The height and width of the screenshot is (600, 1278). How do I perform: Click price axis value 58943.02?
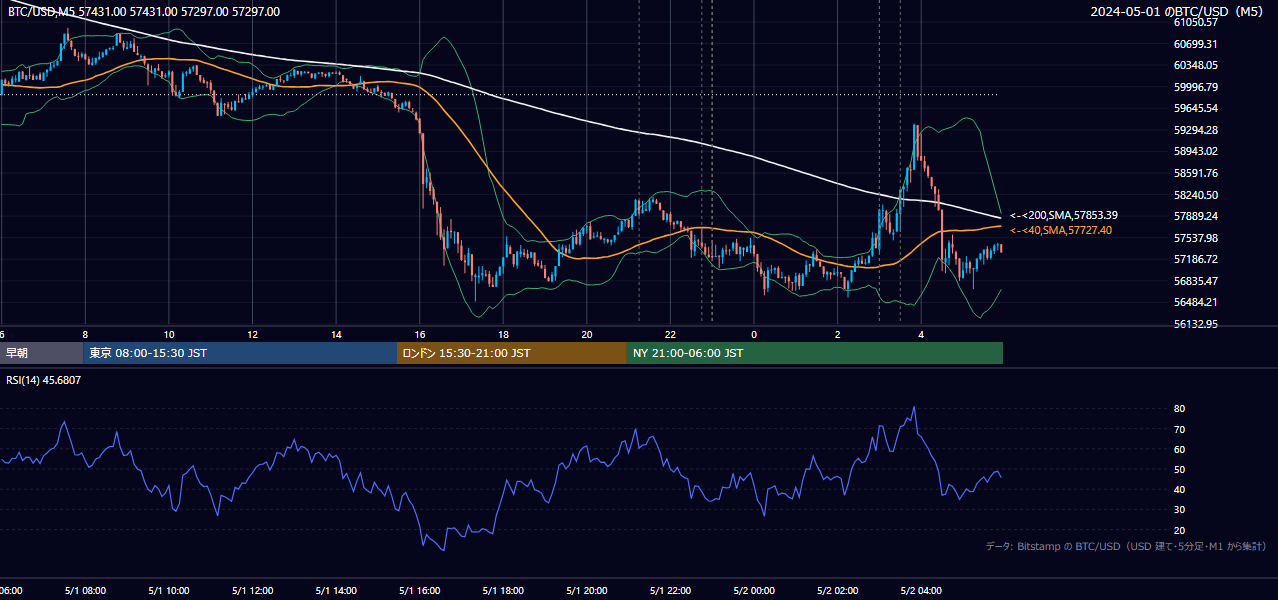pyautogui.click(x=1196, y=151)
